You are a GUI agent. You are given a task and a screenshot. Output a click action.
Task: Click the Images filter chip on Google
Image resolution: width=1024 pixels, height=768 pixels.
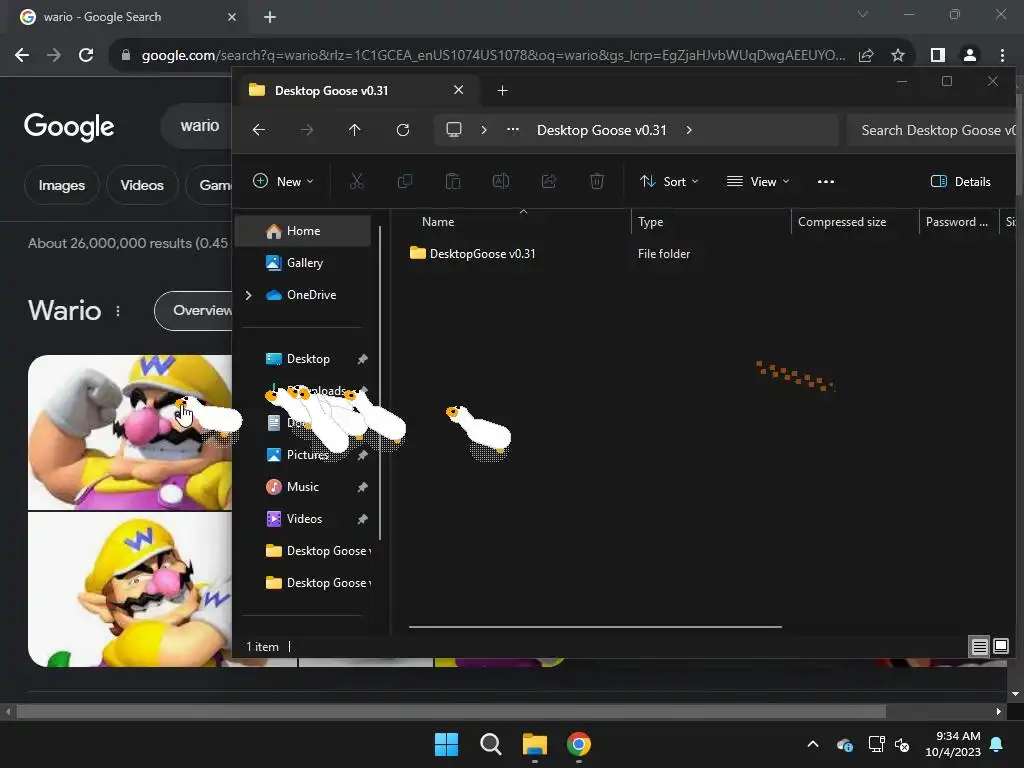tap(61, 185)
